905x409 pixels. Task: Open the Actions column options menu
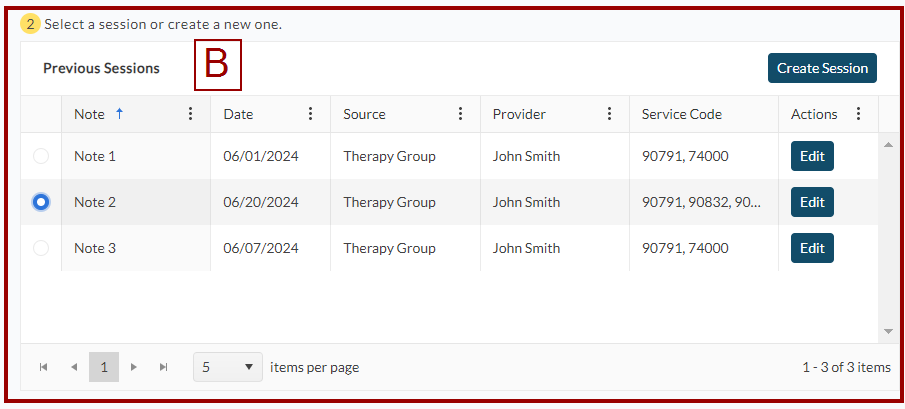click(x=858, y=114)
